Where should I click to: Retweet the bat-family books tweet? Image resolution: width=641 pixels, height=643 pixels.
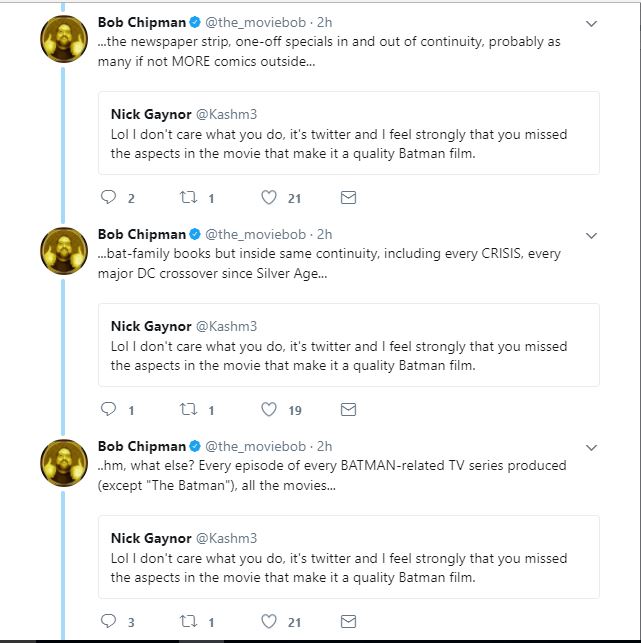(188, 409)
